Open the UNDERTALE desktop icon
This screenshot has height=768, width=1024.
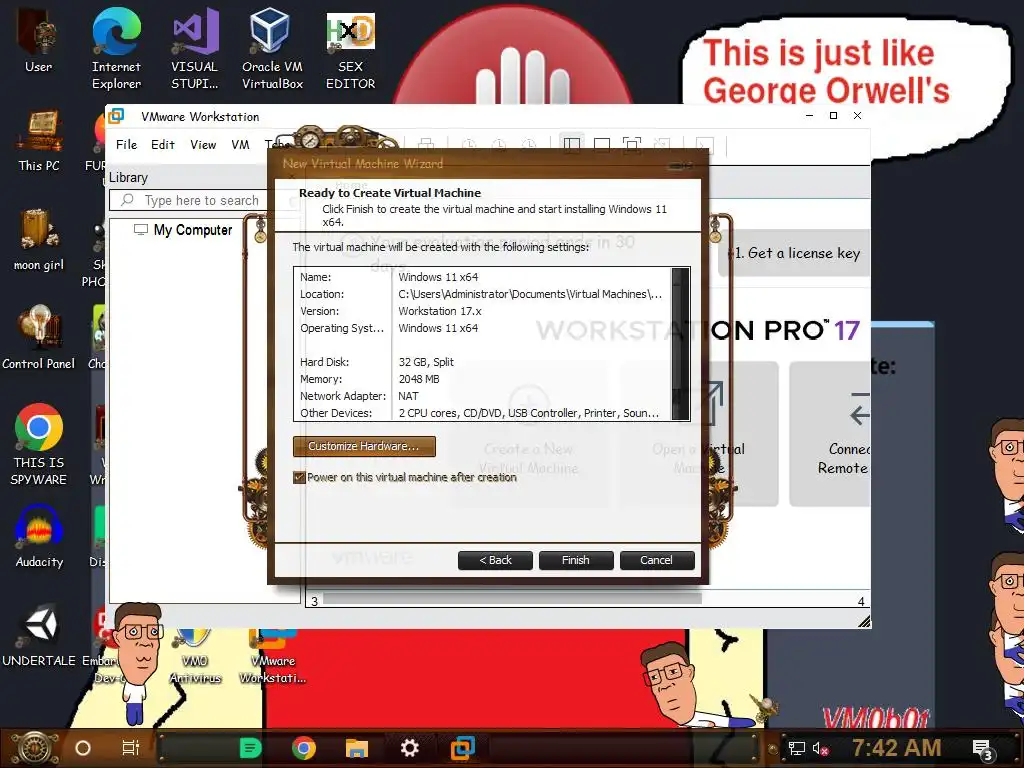[x=39, y=636]
